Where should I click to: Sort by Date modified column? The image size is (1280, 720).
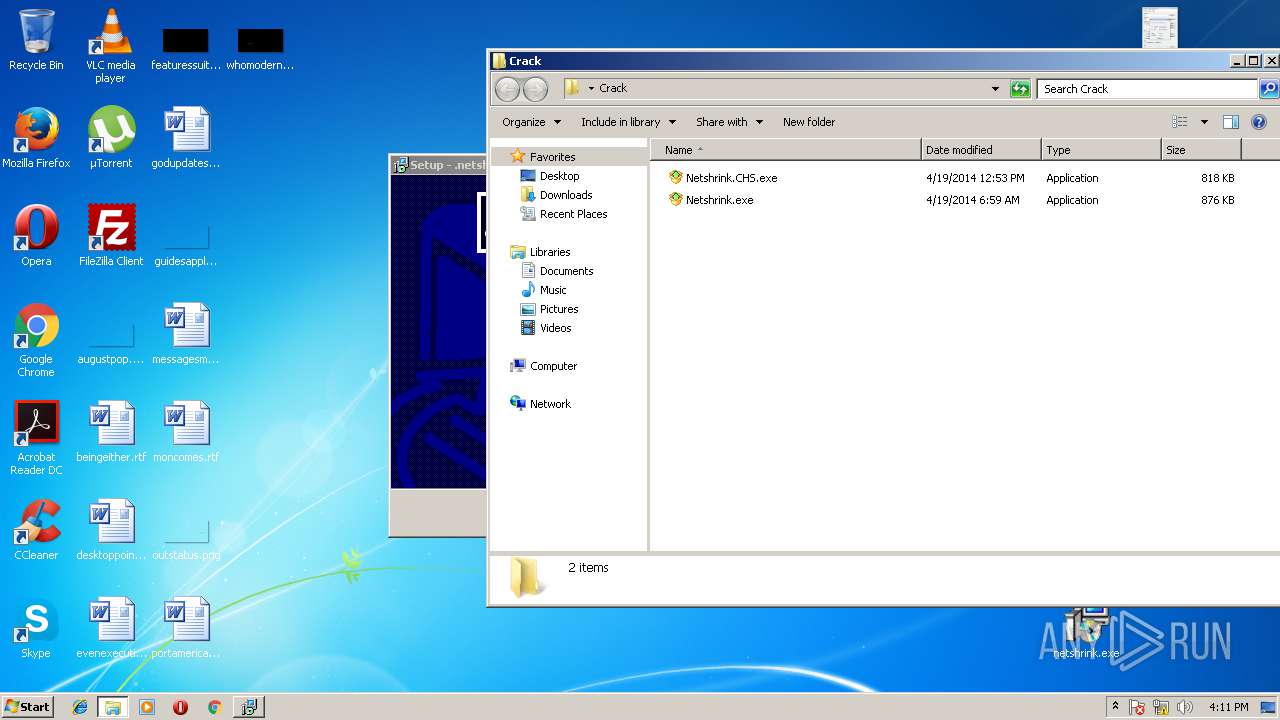(981, 150)
